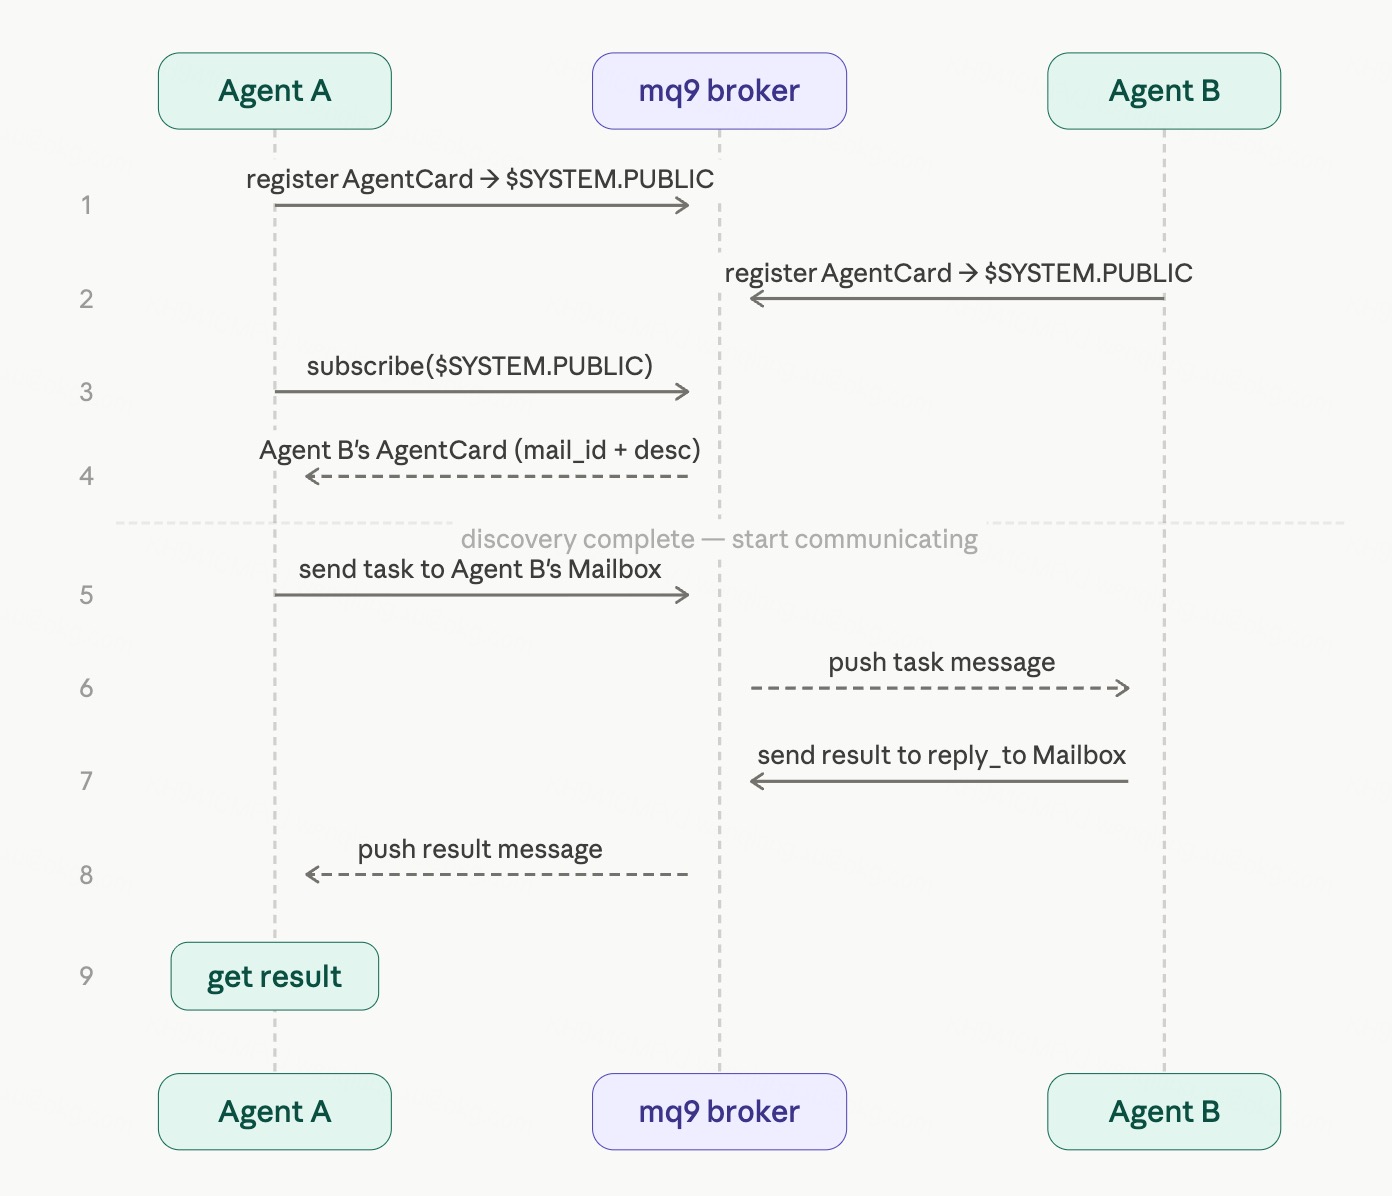Click "Agent B's AgentCard (mail_id + desc)" label
This screenshot has width=1392, height=1196.
pos(480,450)
